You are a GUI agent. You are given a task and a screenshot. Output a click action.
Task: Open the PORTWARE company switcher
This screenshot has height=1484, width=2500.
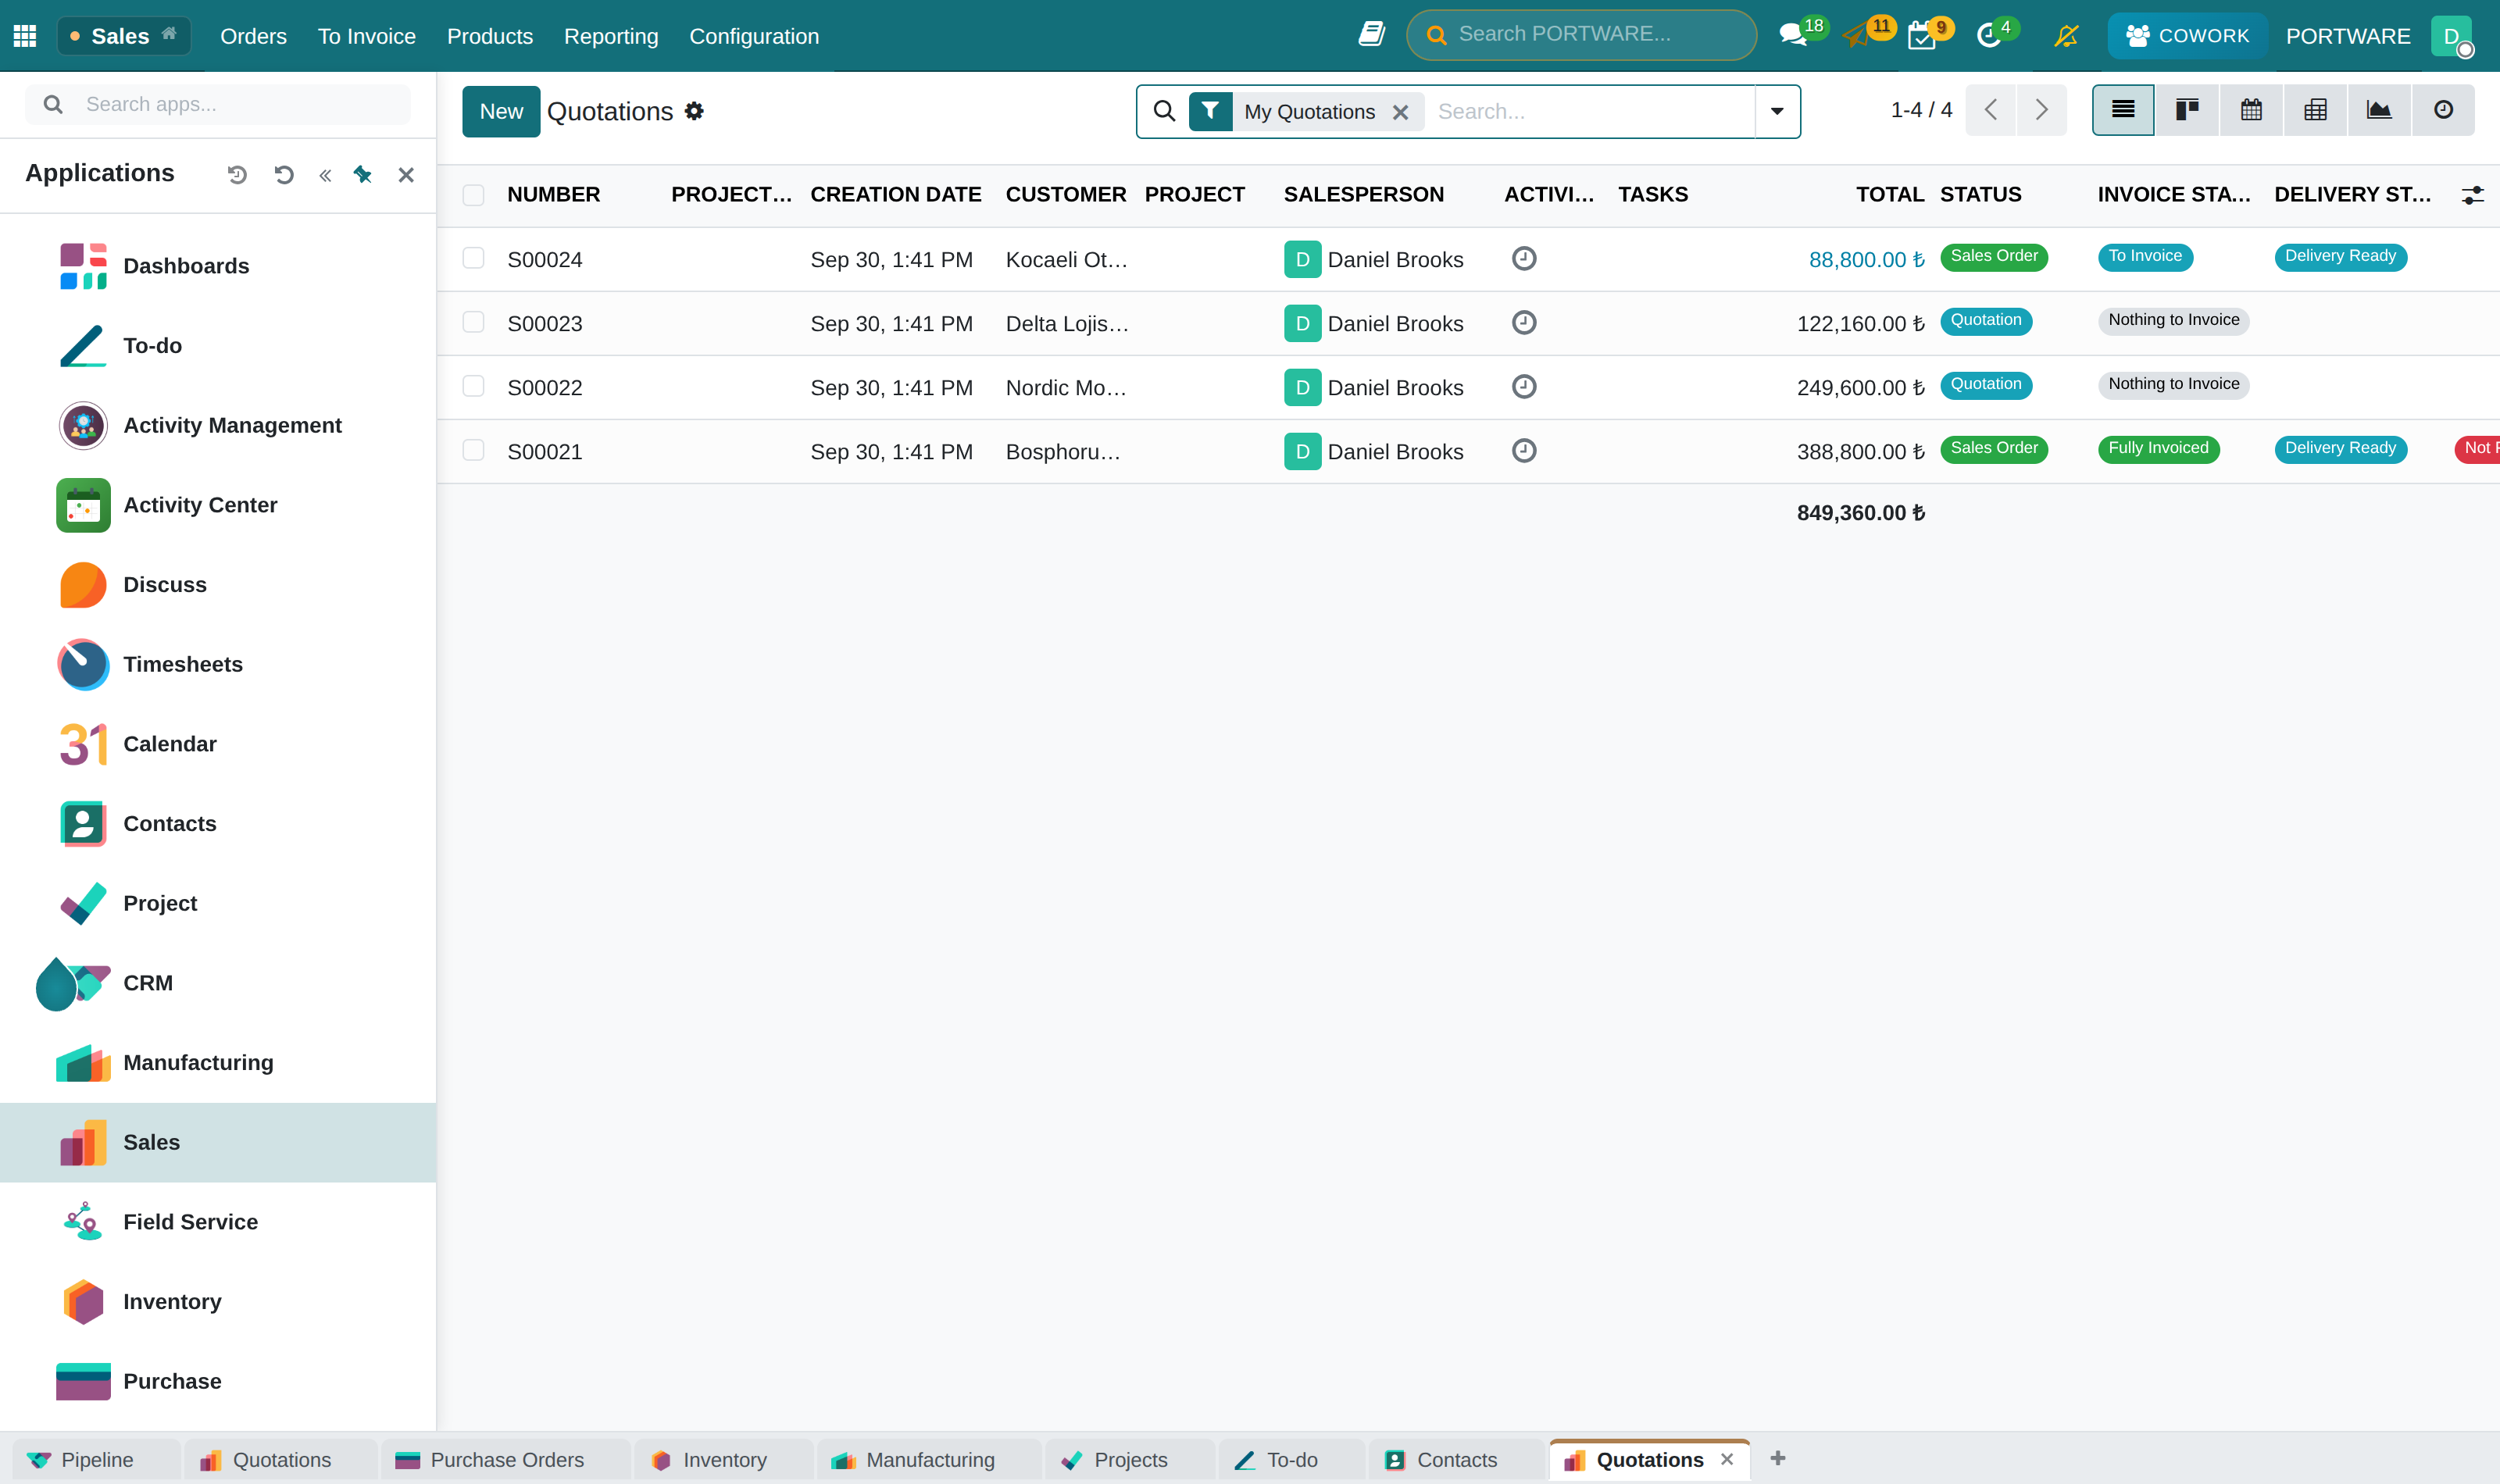(x=2347, y=36)
